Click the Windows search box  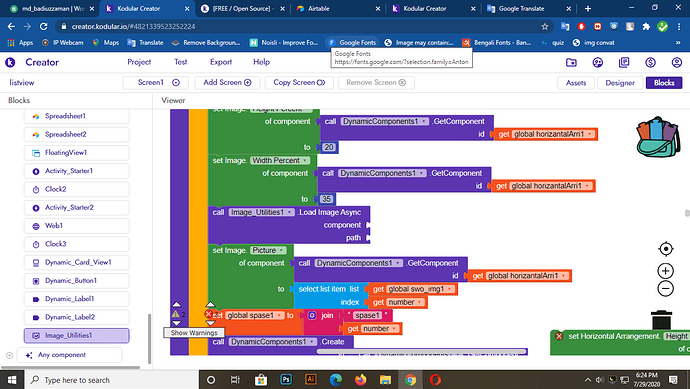tap(112, 380)
